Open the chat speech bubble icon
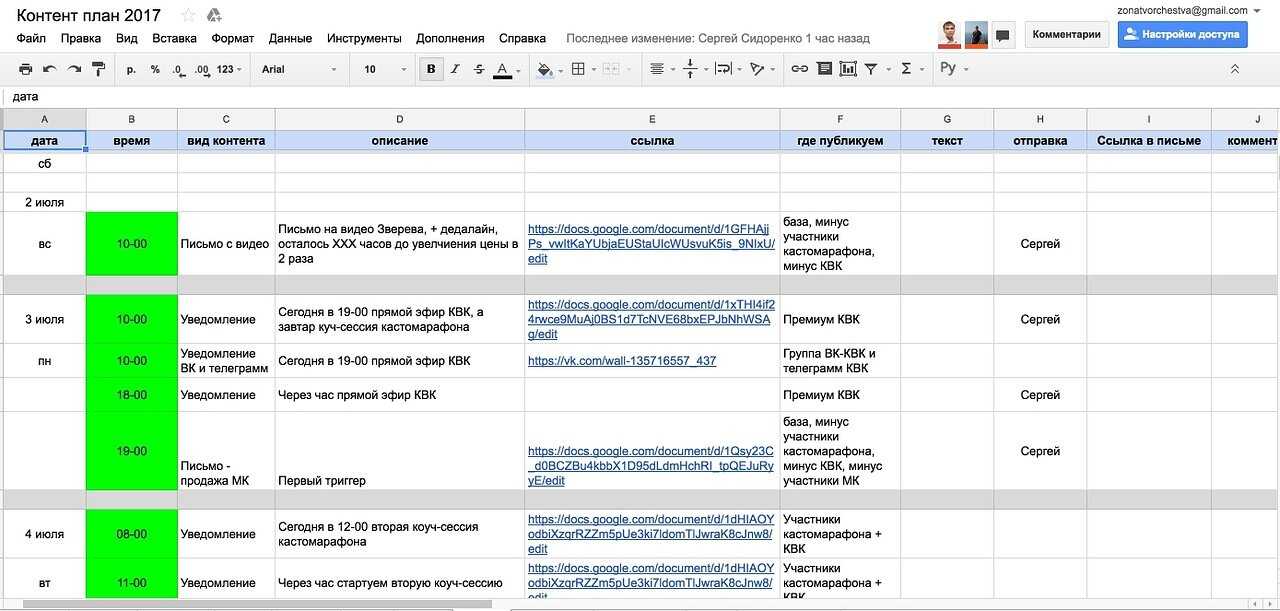This screenshot has height=611, width=1280. tap(1003, 35)
